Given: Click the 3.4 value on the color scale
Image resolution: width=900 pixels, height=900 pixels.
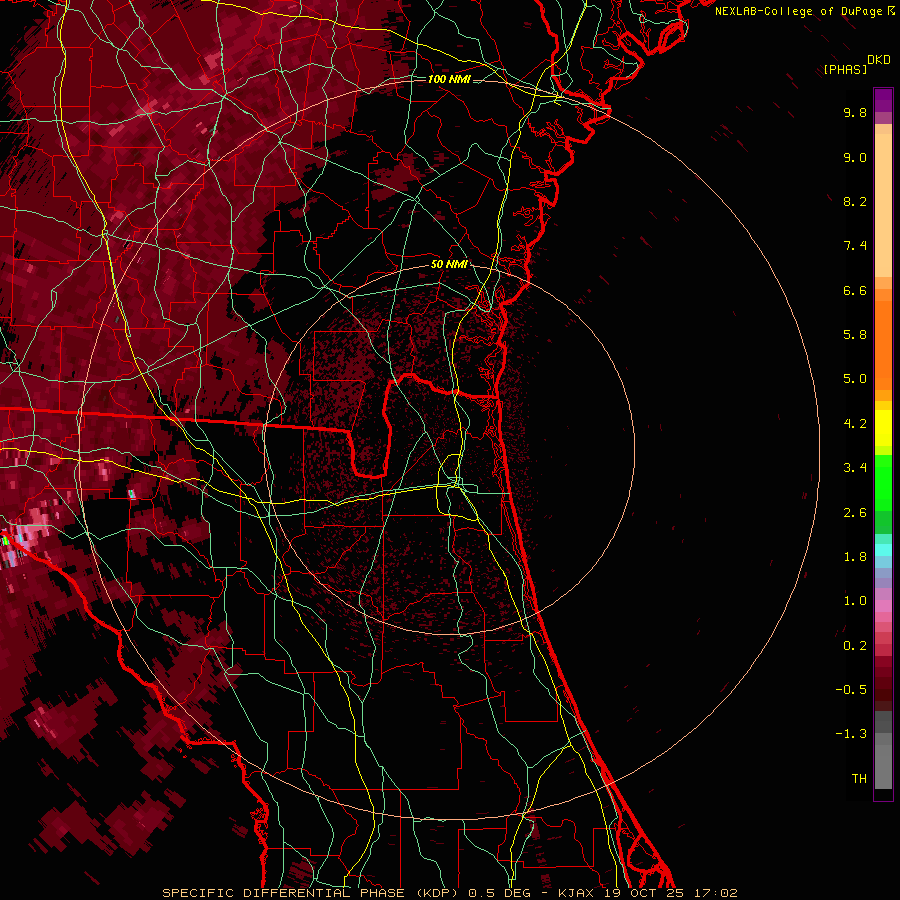Looking at the screenshot, I should (x=855, y=468).
